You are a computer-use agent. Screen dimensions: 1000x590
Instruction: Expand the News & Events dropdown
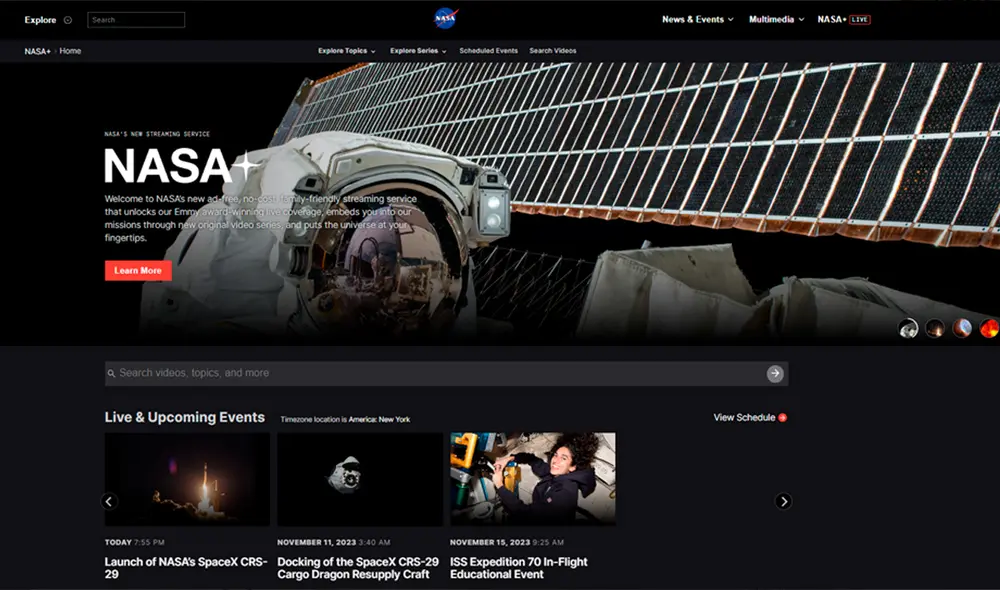pos(697,19)
